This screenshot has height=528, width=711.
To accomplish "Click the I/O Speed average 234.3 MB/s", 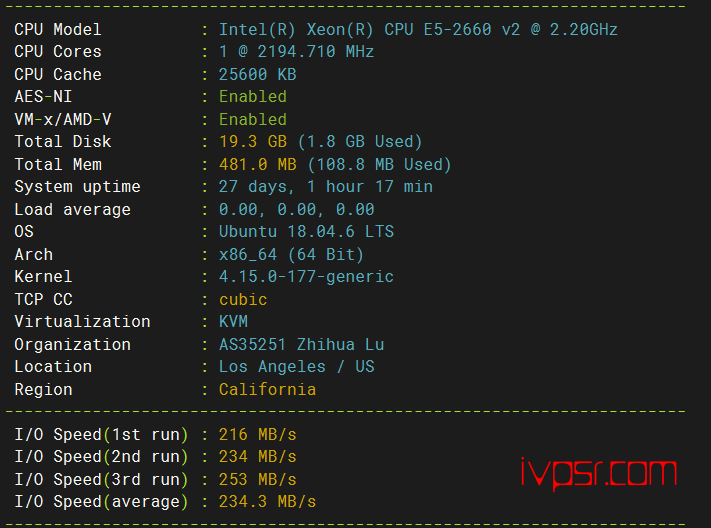I will coord(267,502).
